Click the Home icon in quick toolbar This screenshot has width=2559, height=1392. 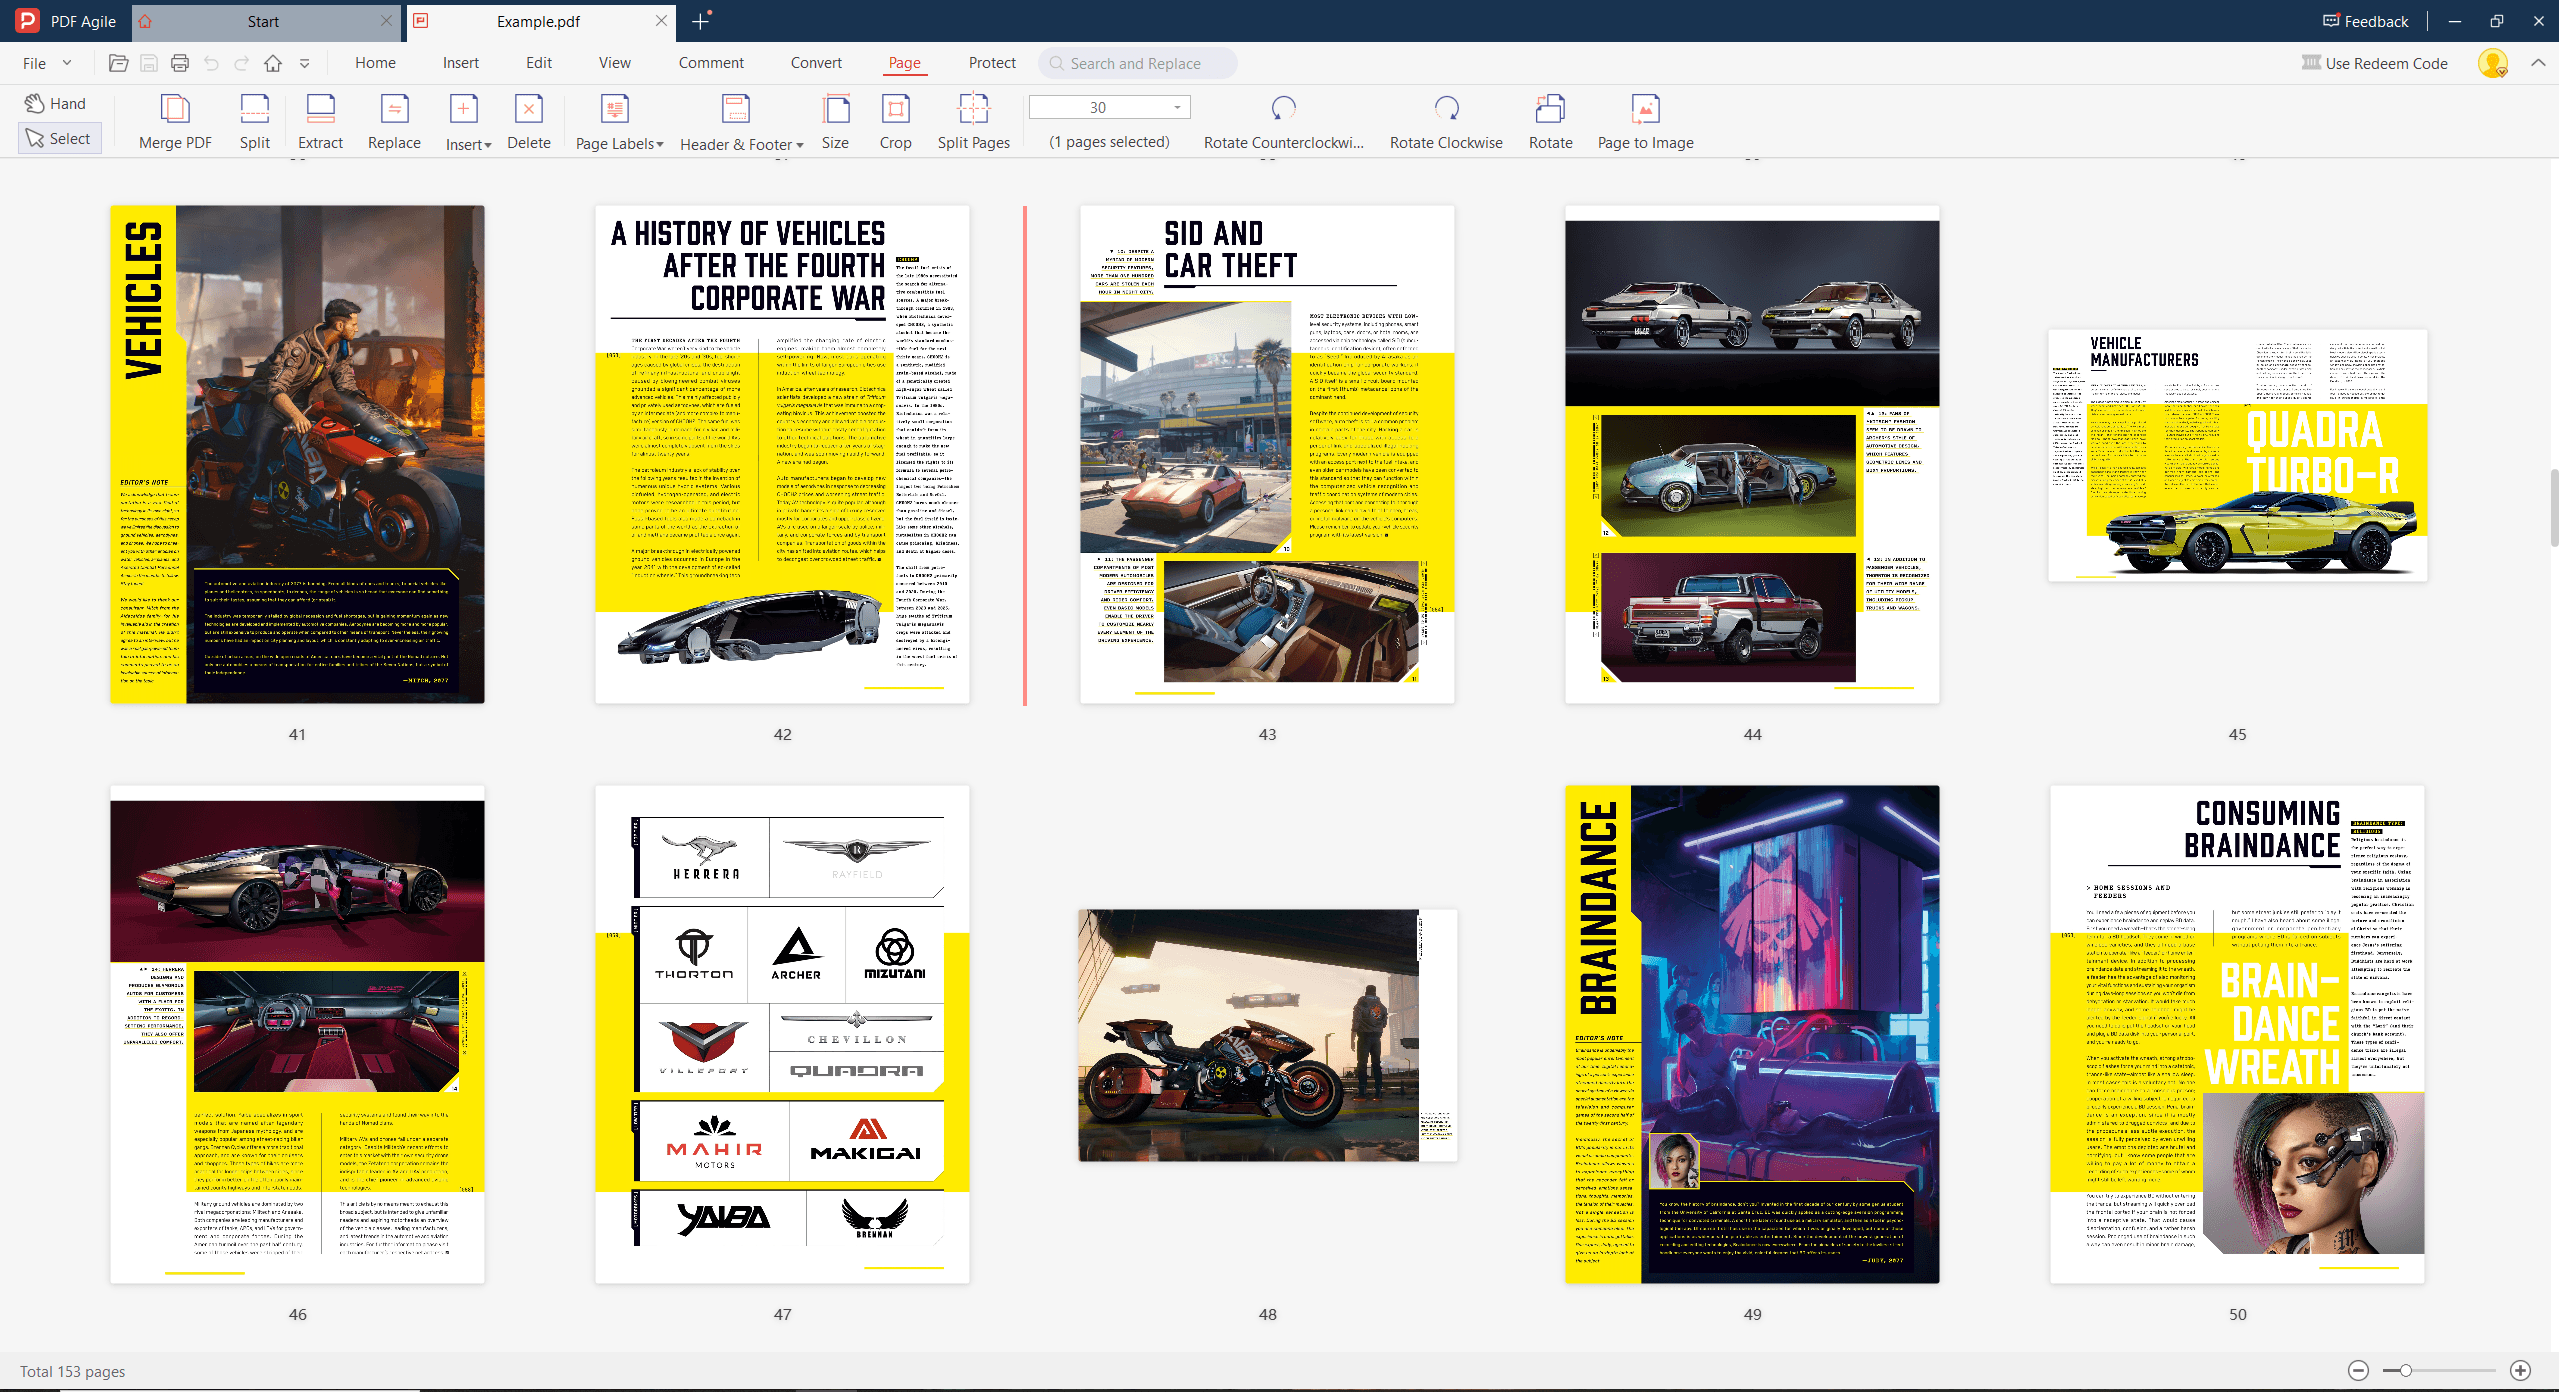point(273,63)
